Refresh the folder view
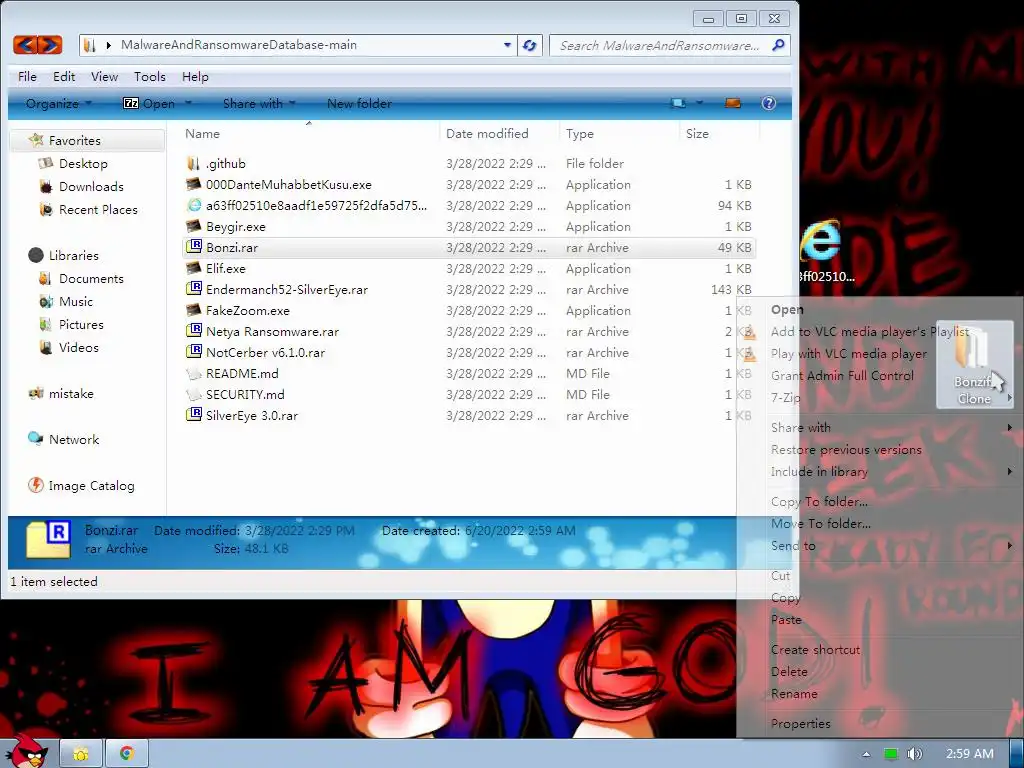The width and height of the screenshot is (1024, 768). (530, 45)
